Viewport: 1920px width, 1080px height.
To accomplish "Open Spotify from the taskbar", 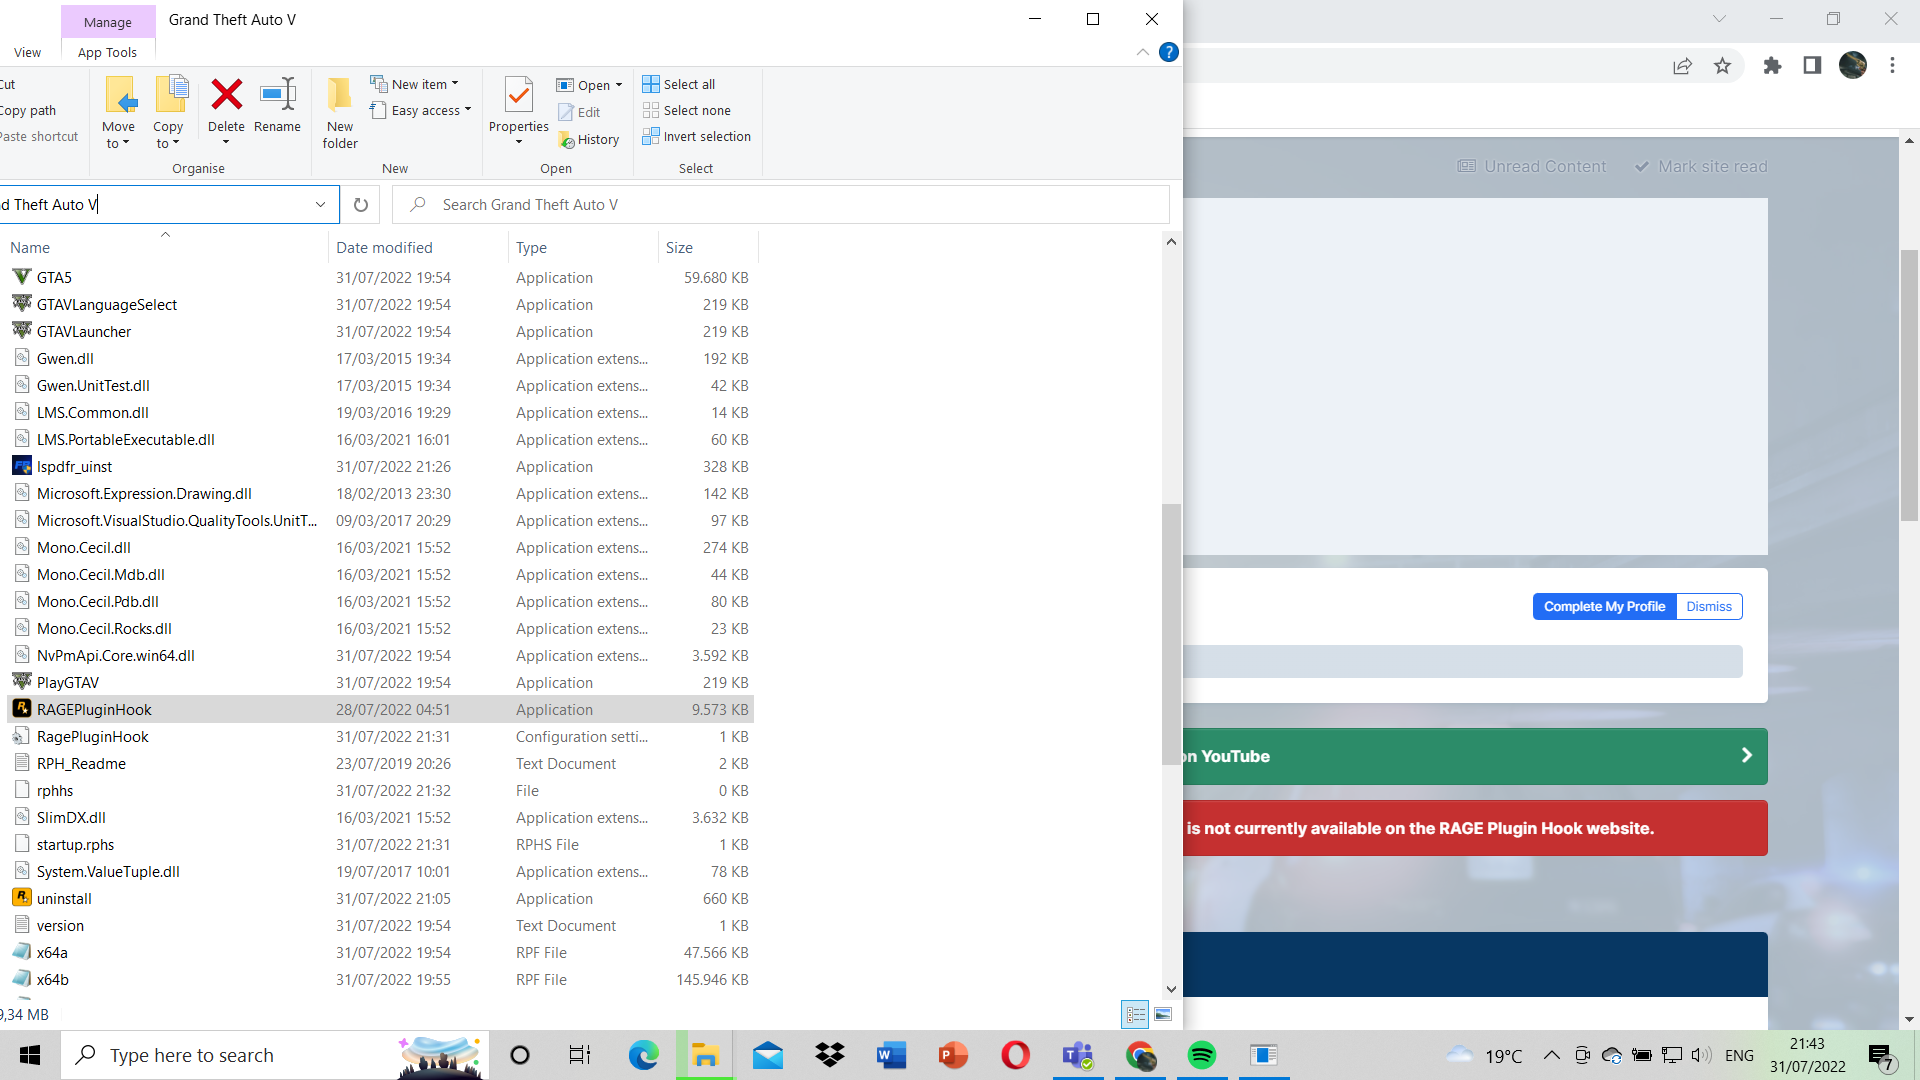I will (x=1201, y=1055).
